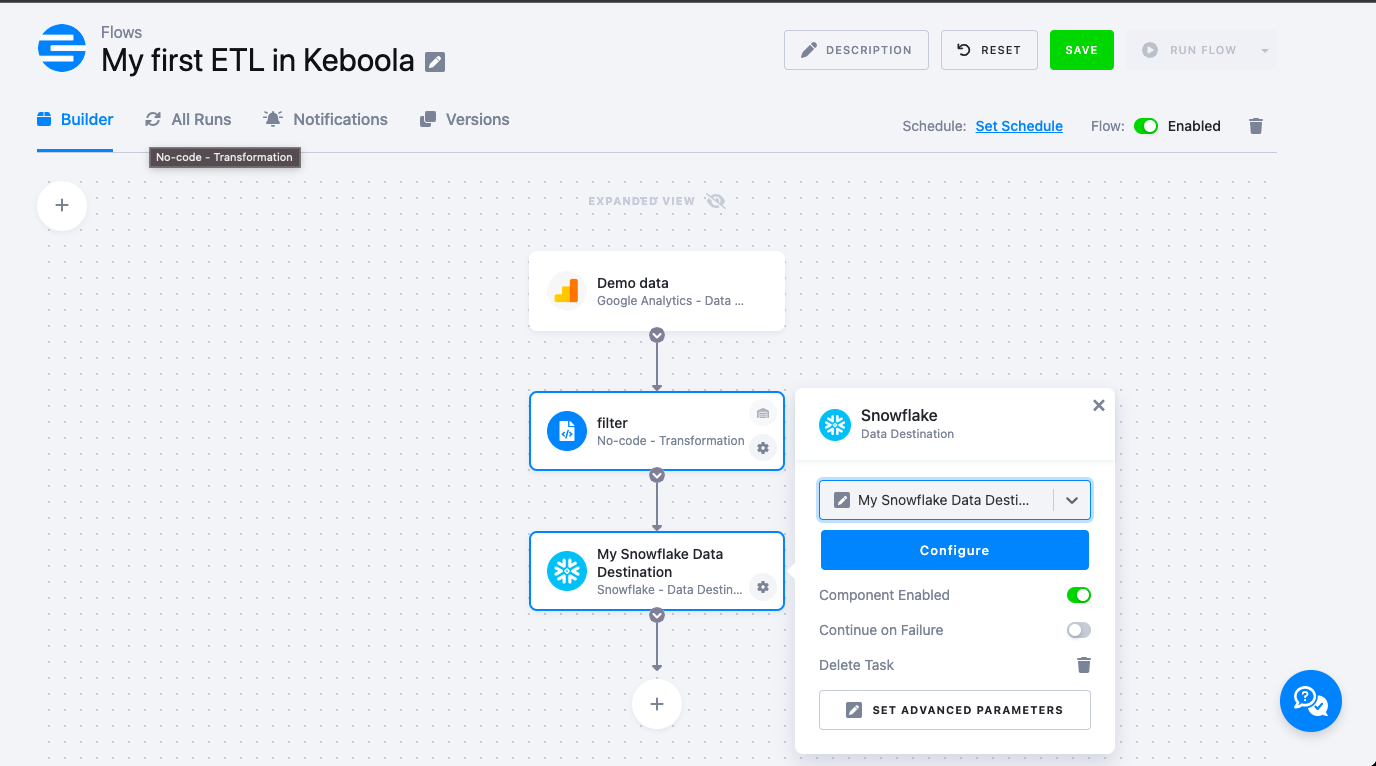The image size is (1376, 766).
Task: Toggle the Flow Enabled switch off
Action: [1146, 126]
